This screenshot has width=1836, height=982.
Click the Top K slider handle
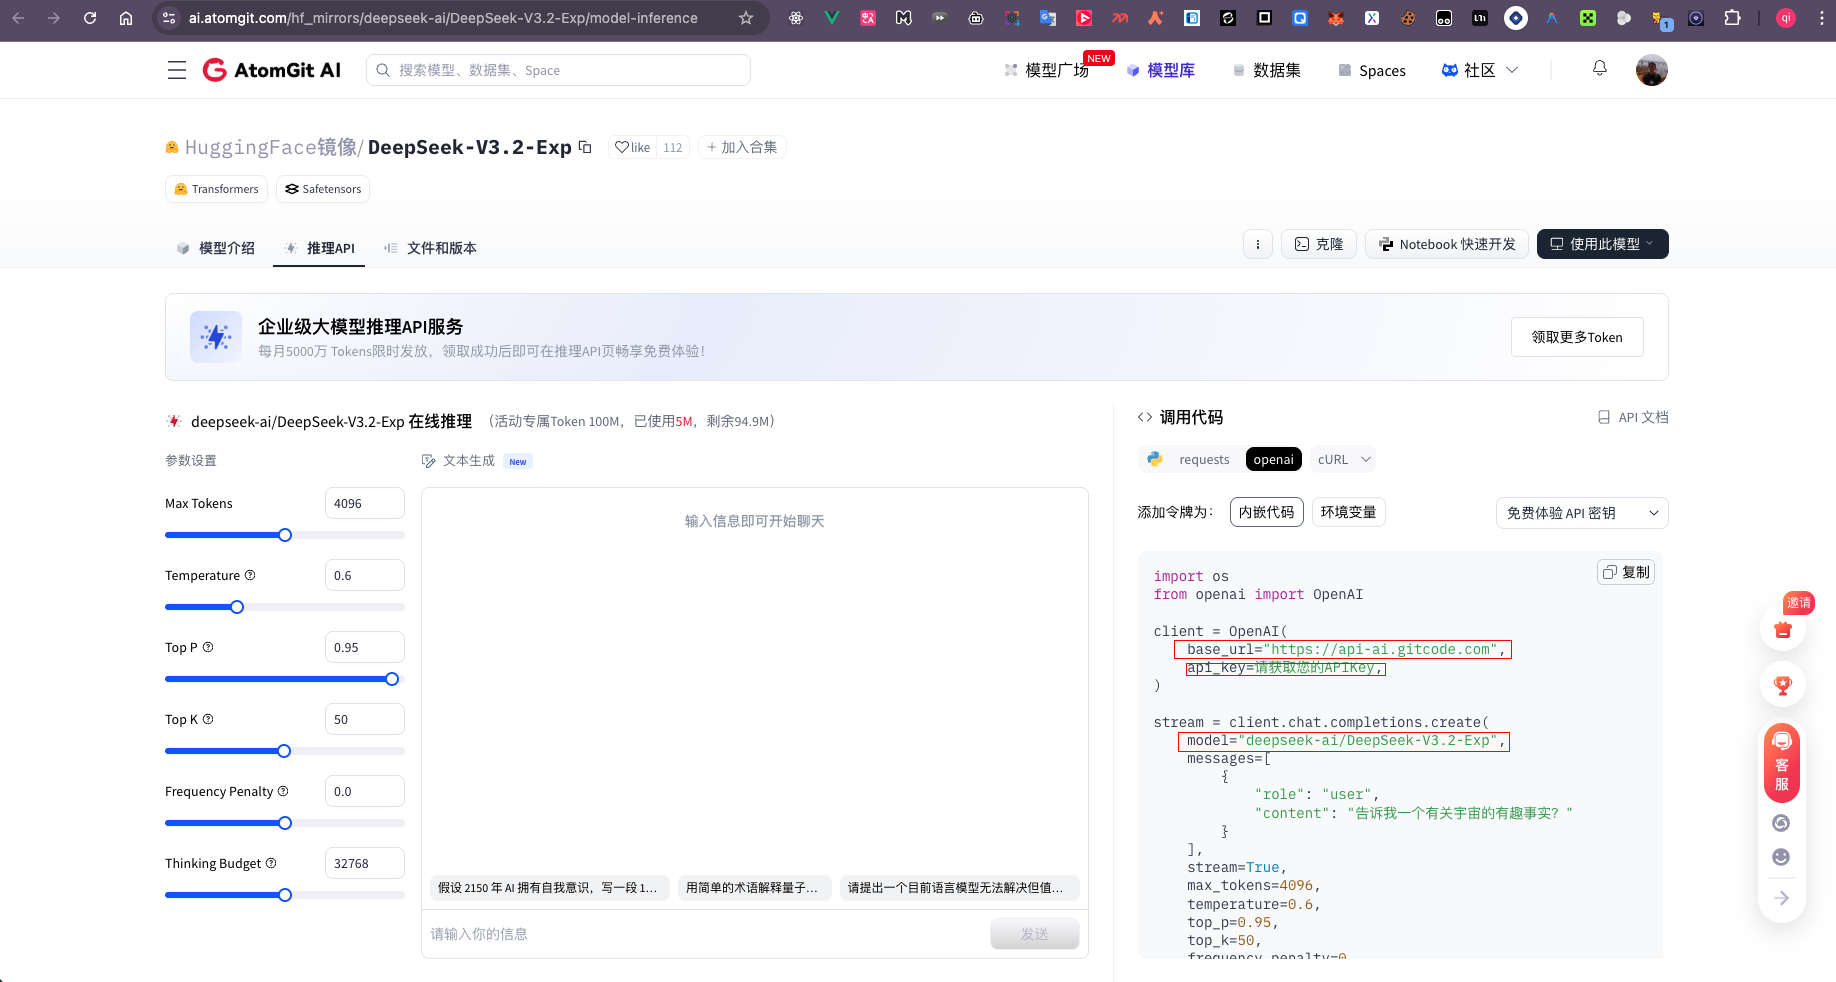click(x=284, y=751)
